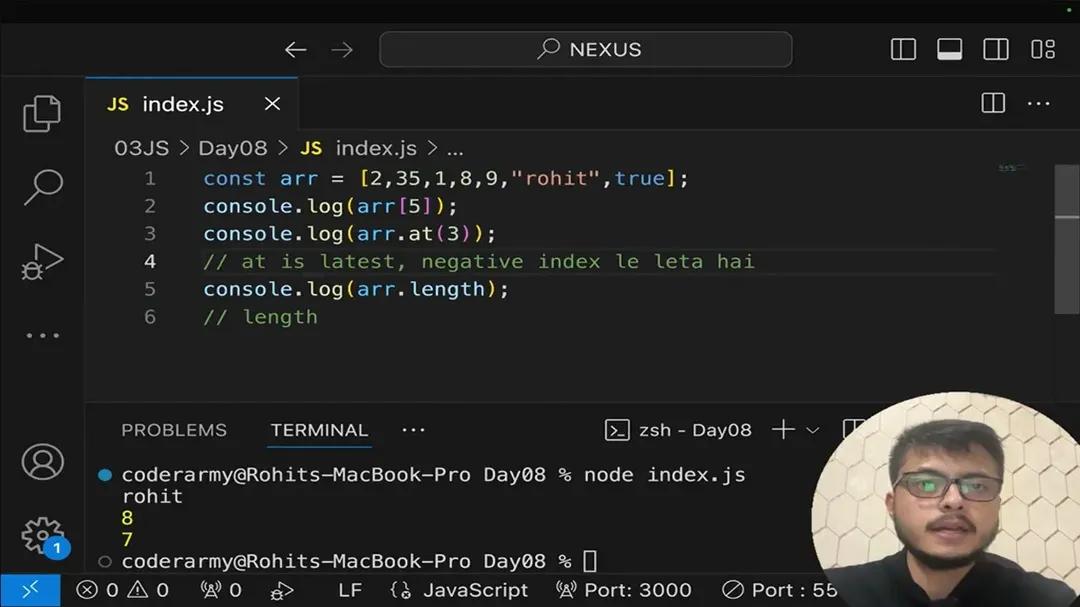Viewport: 1080px width, 607px height.
Task: Click ports forwarded indicator showing 0
Action: click(x=221, y=590)
